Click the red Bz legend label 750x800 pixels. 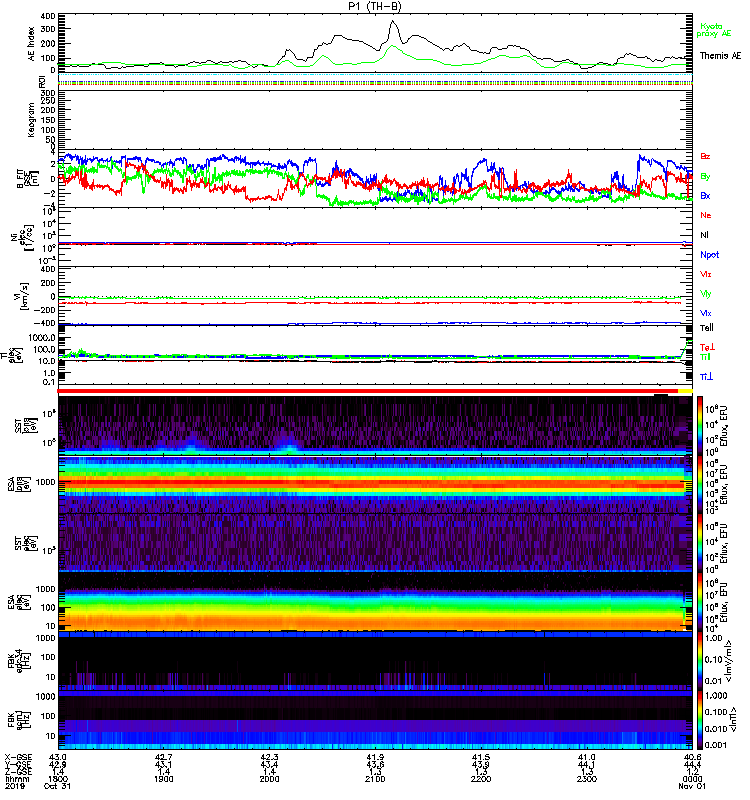[x=705, y=157]
